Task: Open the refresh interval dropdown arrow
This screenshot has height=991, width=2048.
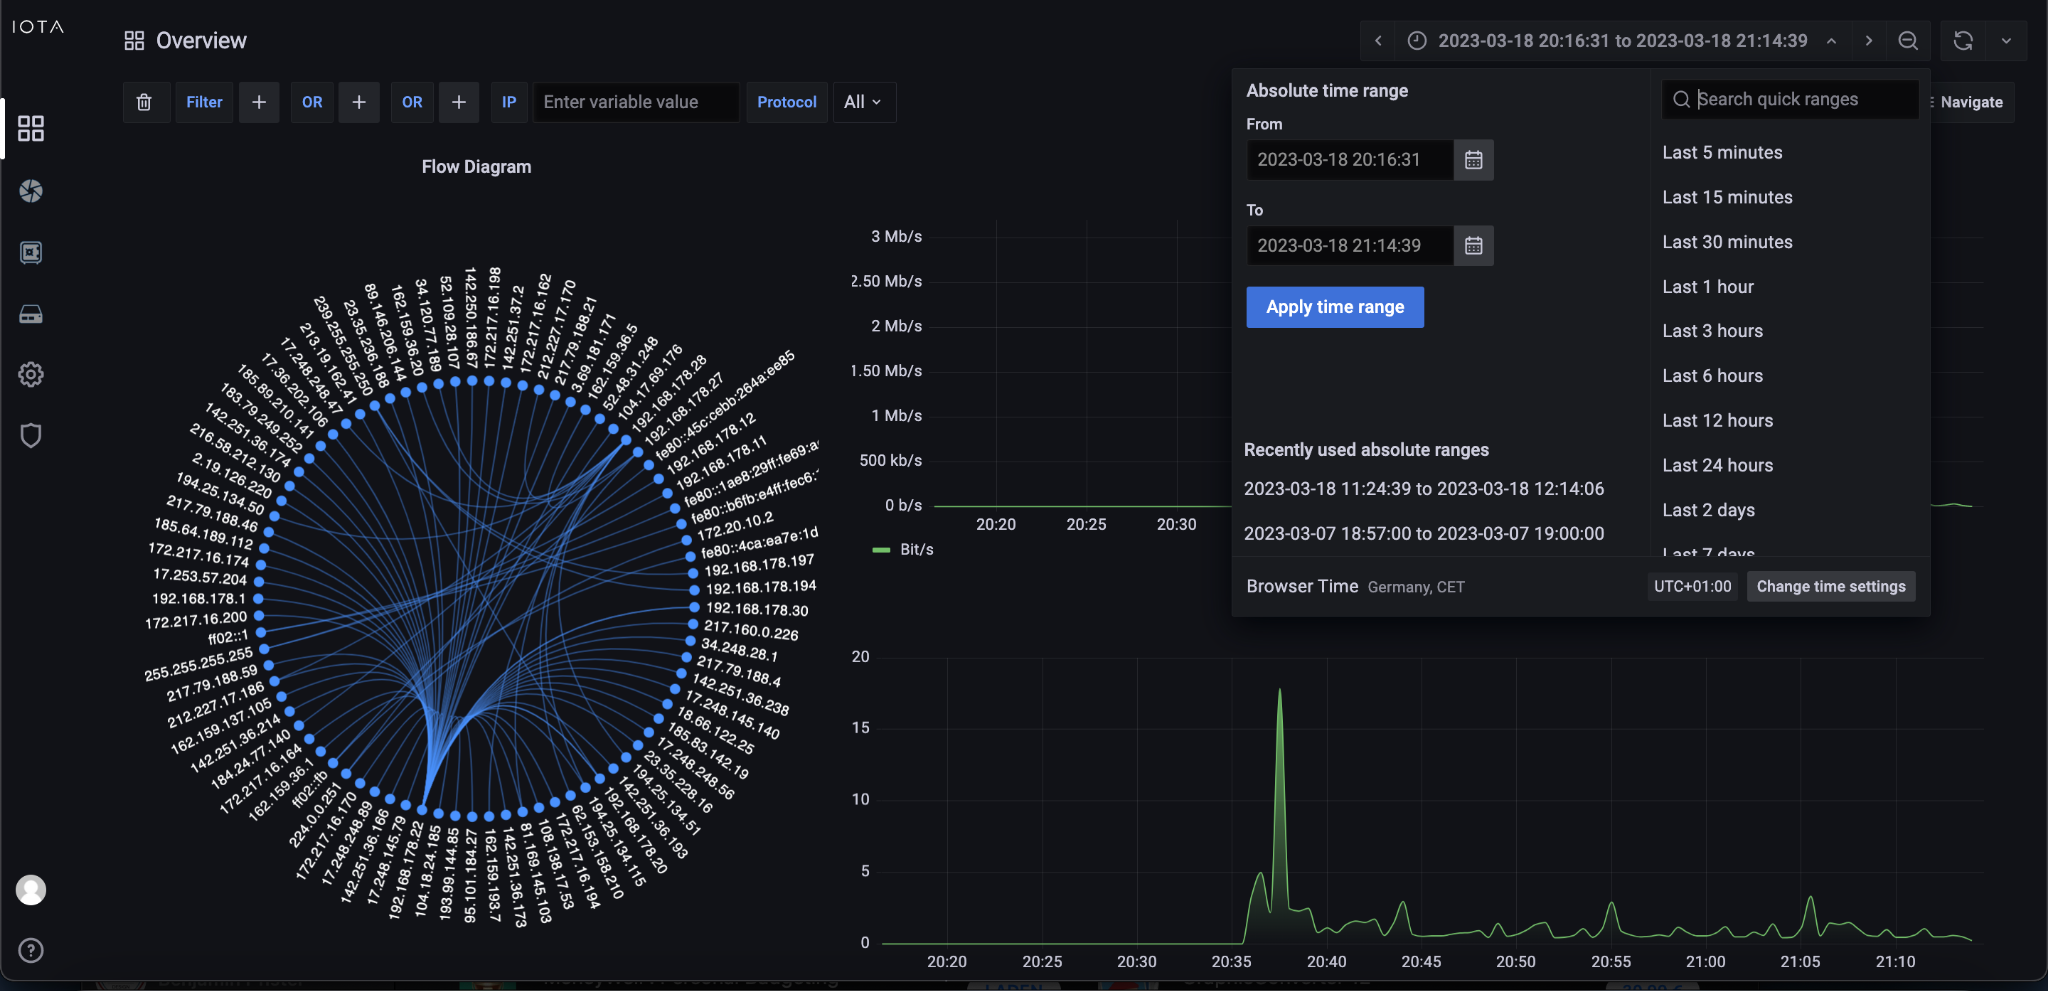Action: [2006, 41]
